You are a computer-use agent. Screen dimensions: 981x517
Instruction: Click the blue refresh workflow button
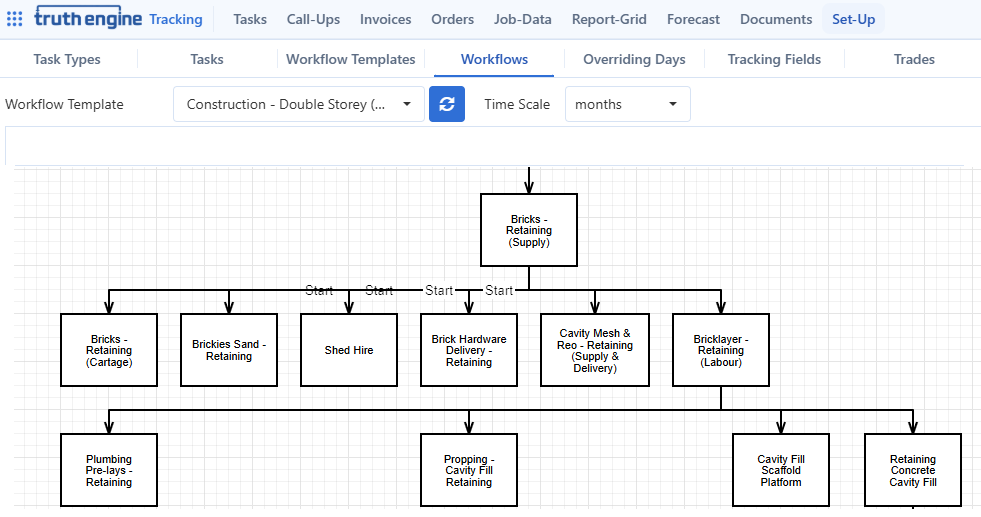447,104
